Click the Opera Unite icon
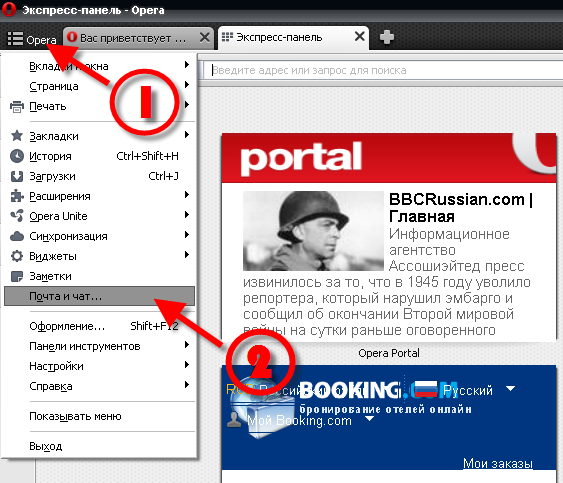 click(17, 216)
